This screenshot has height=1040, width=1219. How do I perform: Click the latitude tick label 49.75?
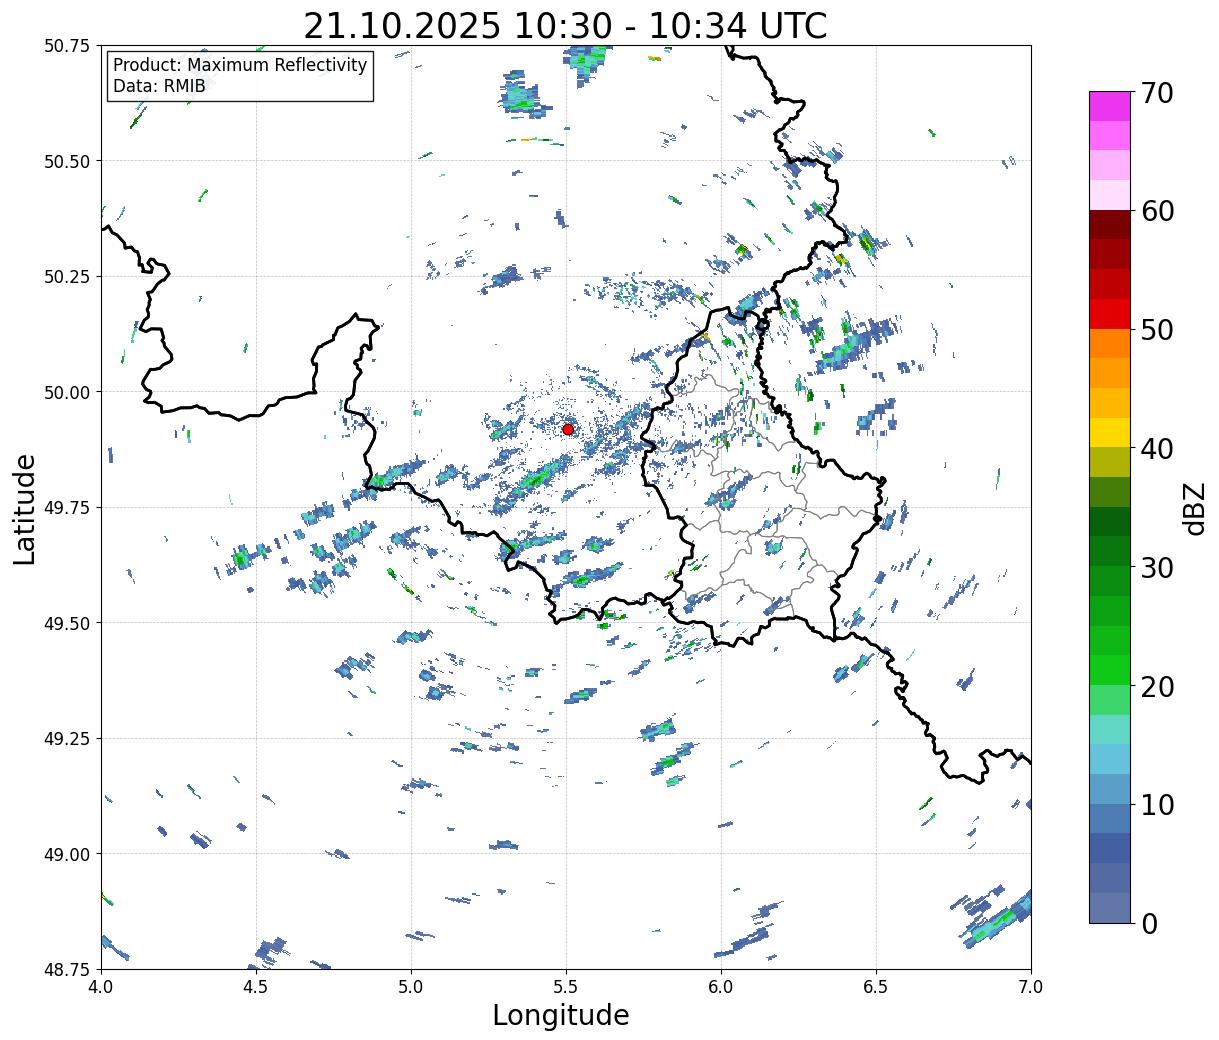(x=66, y=507)
